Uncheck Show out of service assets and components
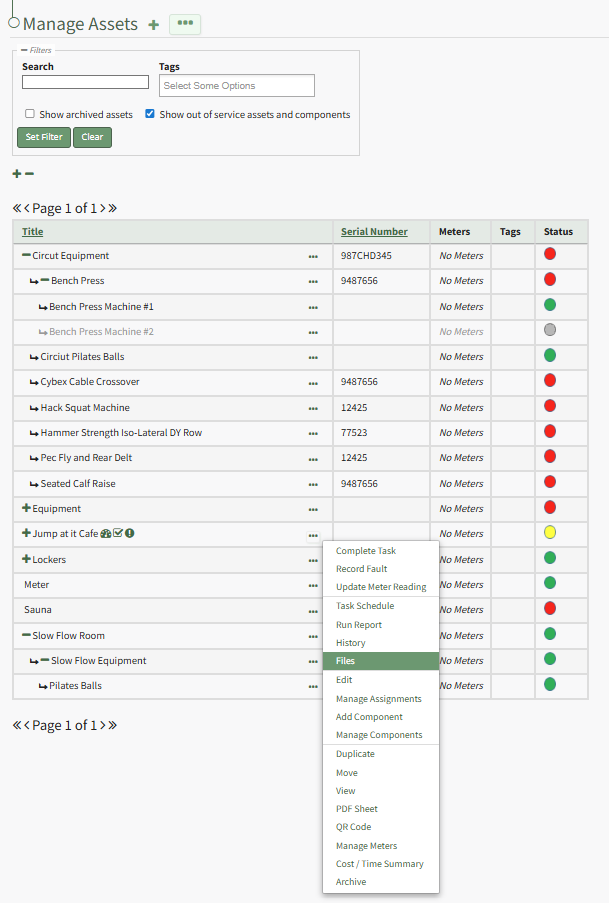609x903 pixels. click(x=150, y=114)
